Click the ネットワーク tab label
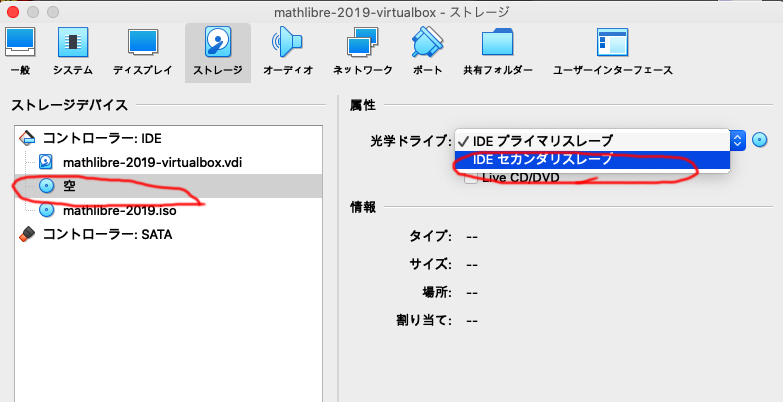The height and width of the screenshot is (402, 783). pyautogui.click(x=363, y=70)
